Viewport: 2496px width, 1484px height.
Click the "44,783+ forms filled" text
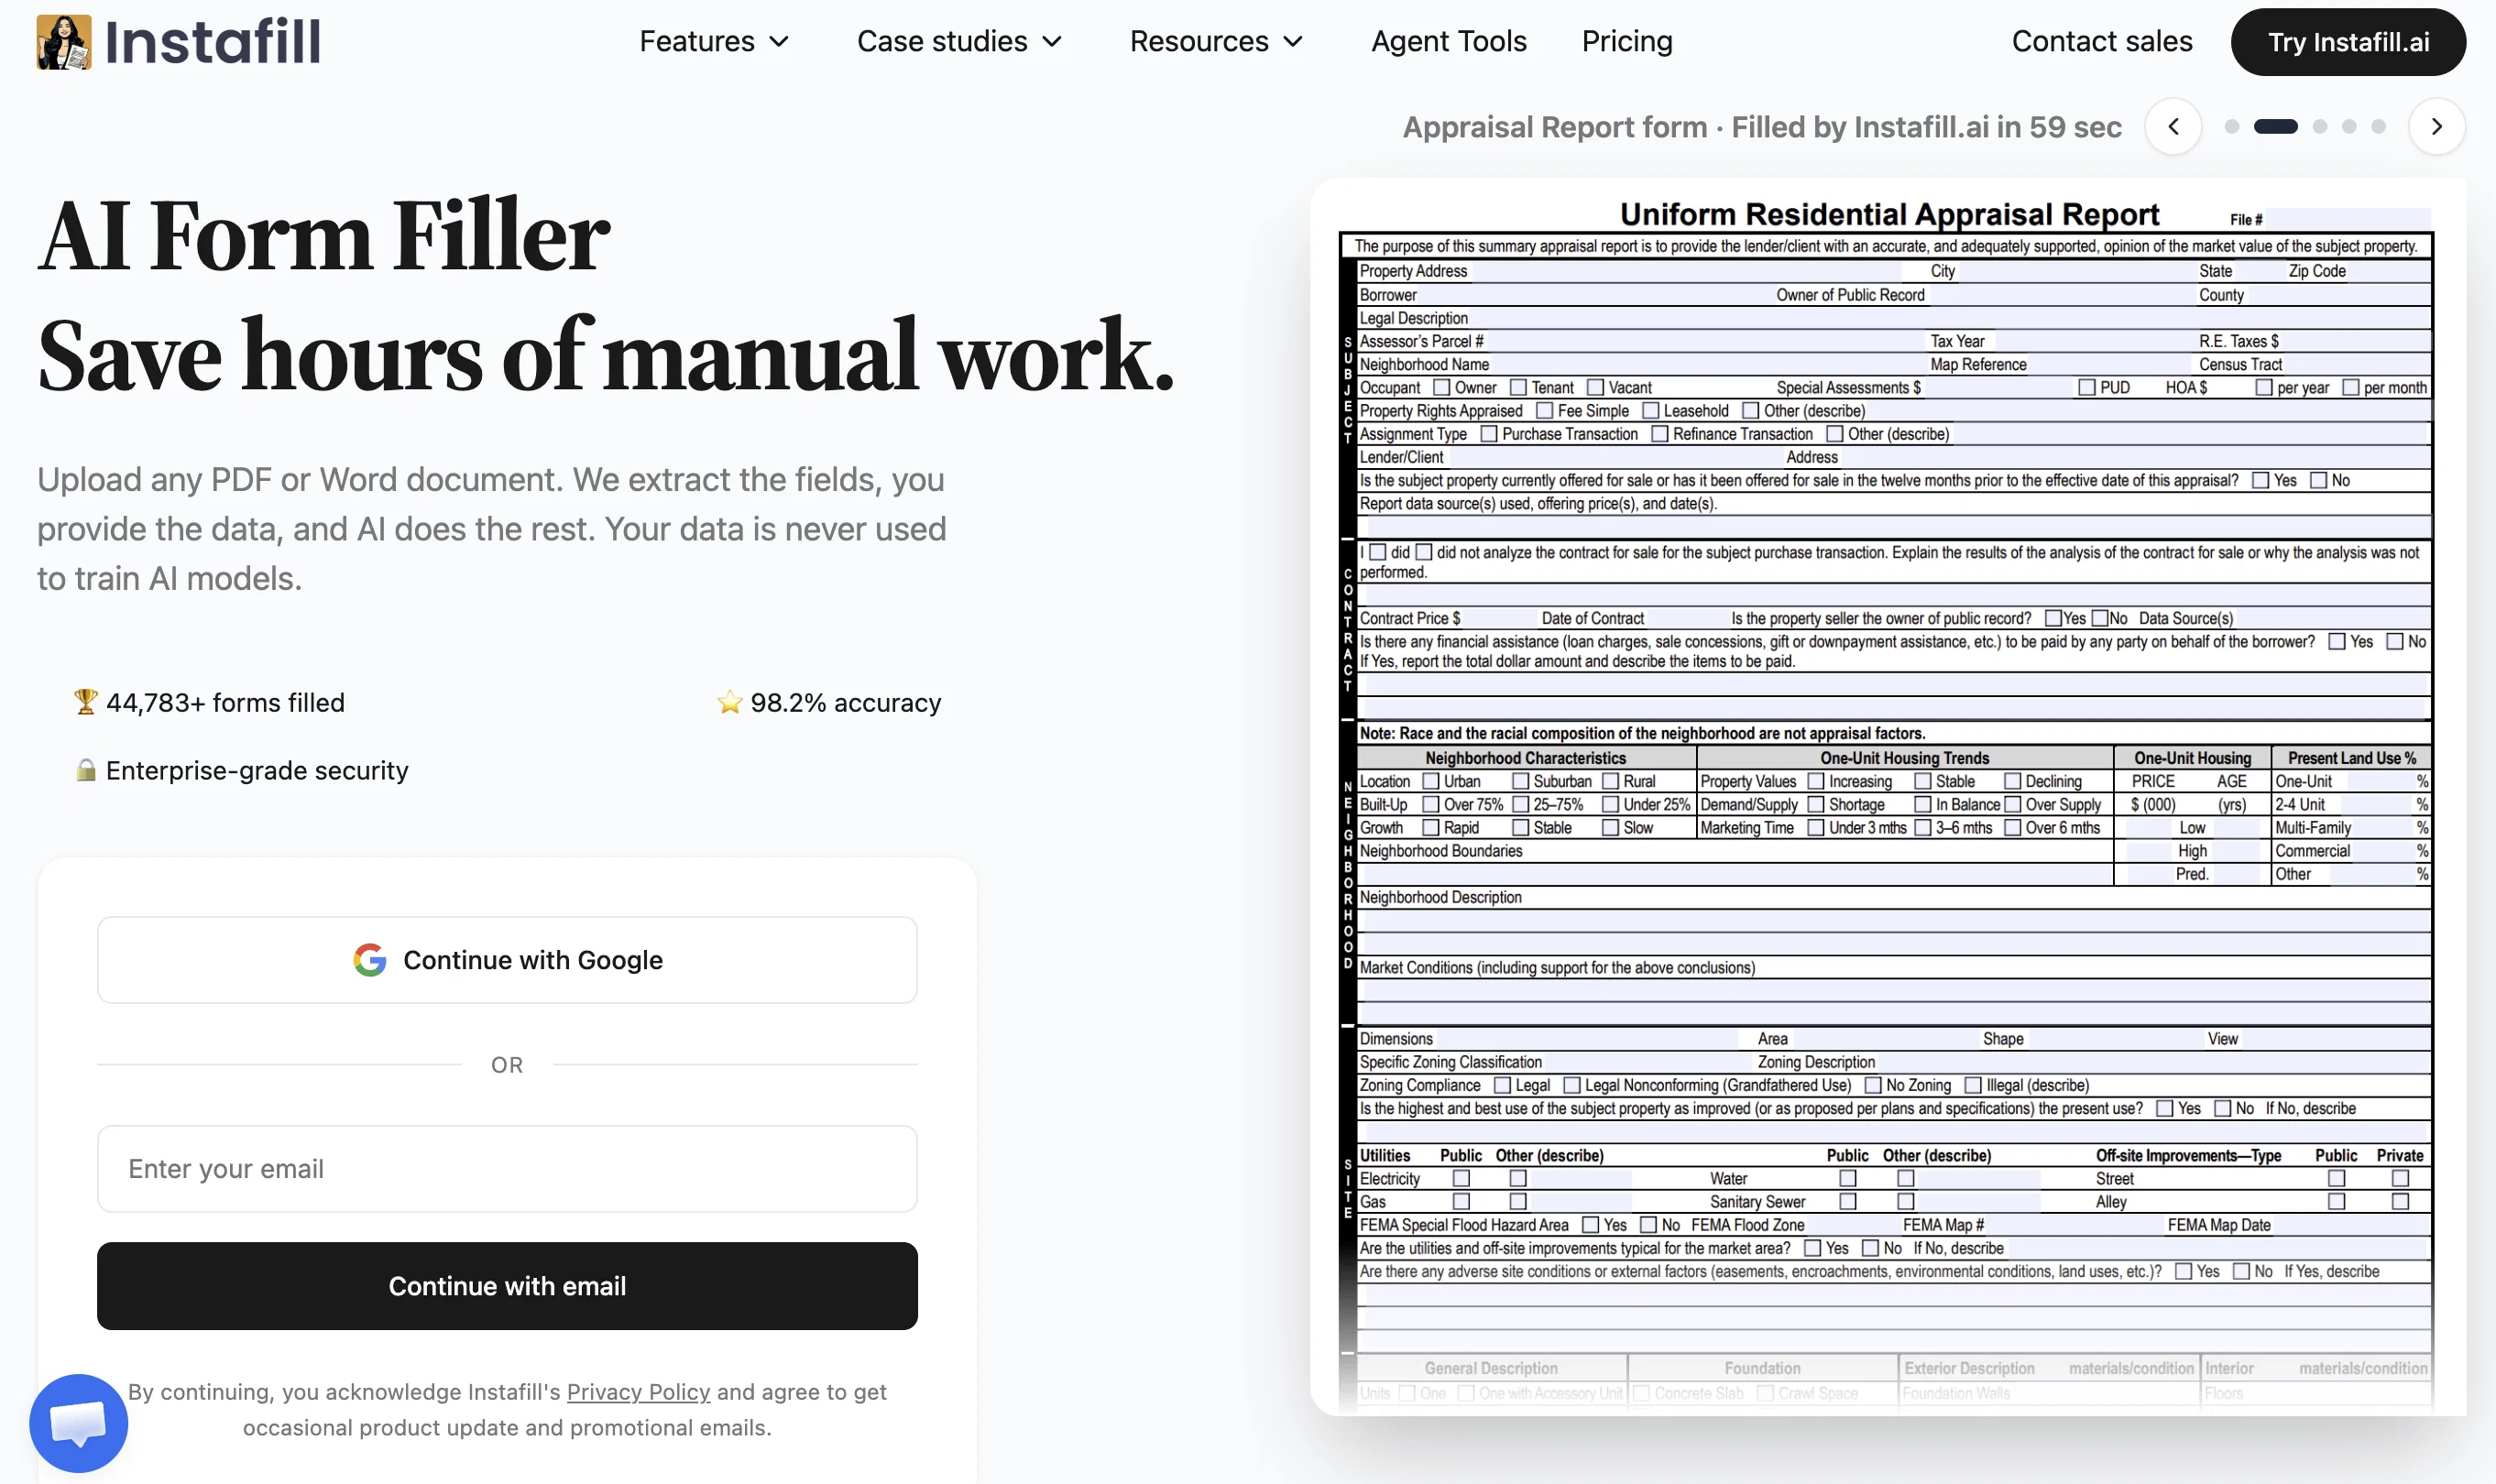(x=225, y=703)
